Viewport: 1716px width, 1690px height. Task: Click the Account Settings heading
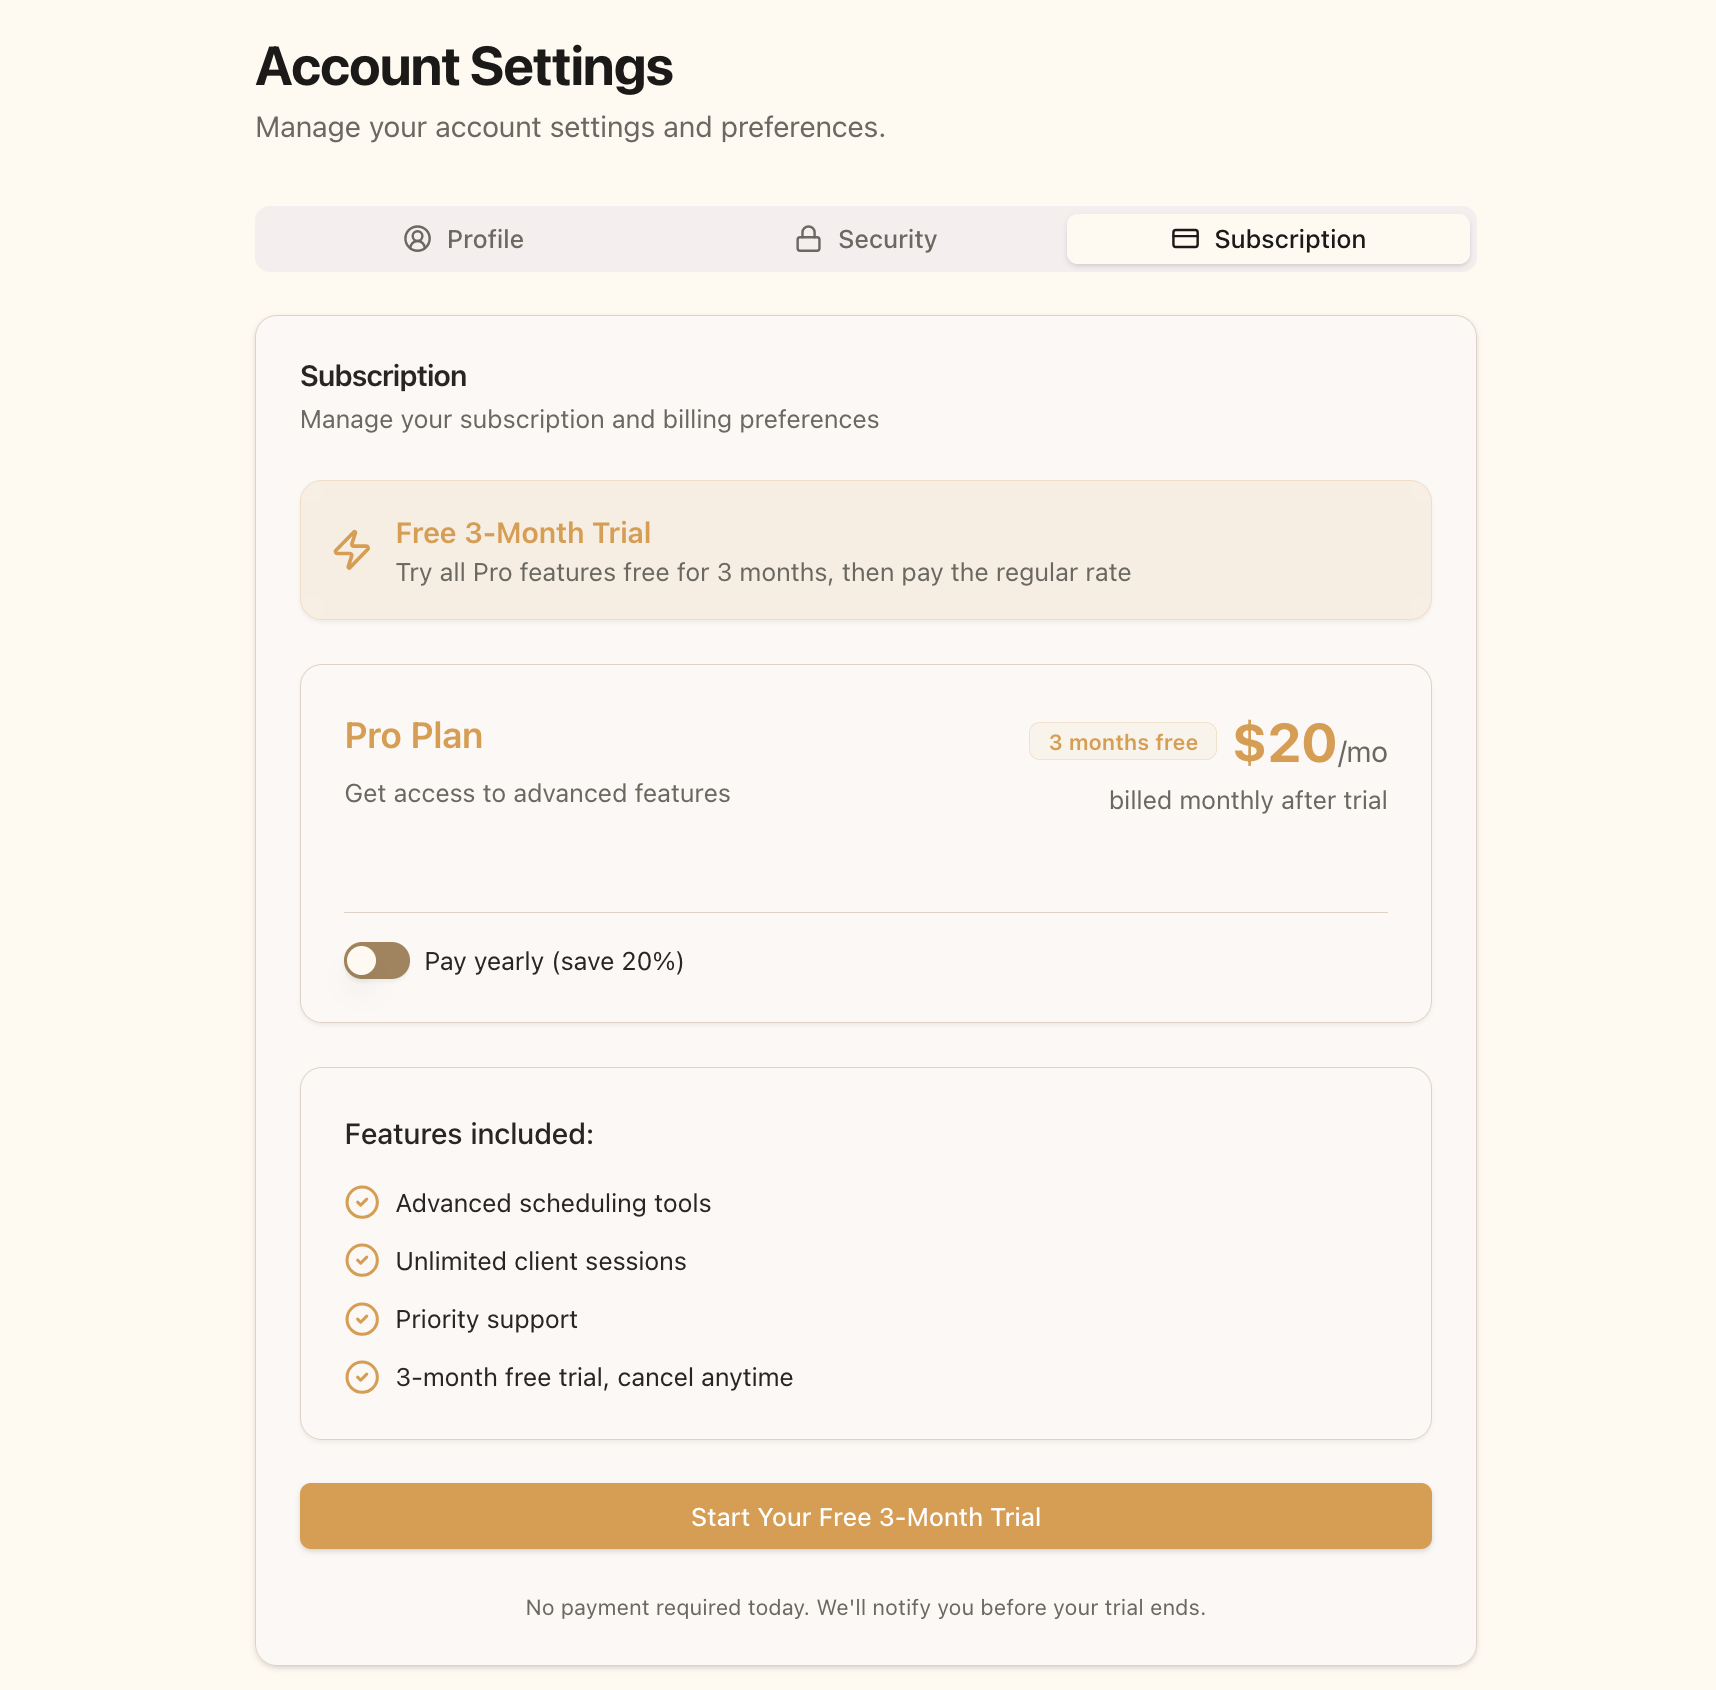pos(464,67)
